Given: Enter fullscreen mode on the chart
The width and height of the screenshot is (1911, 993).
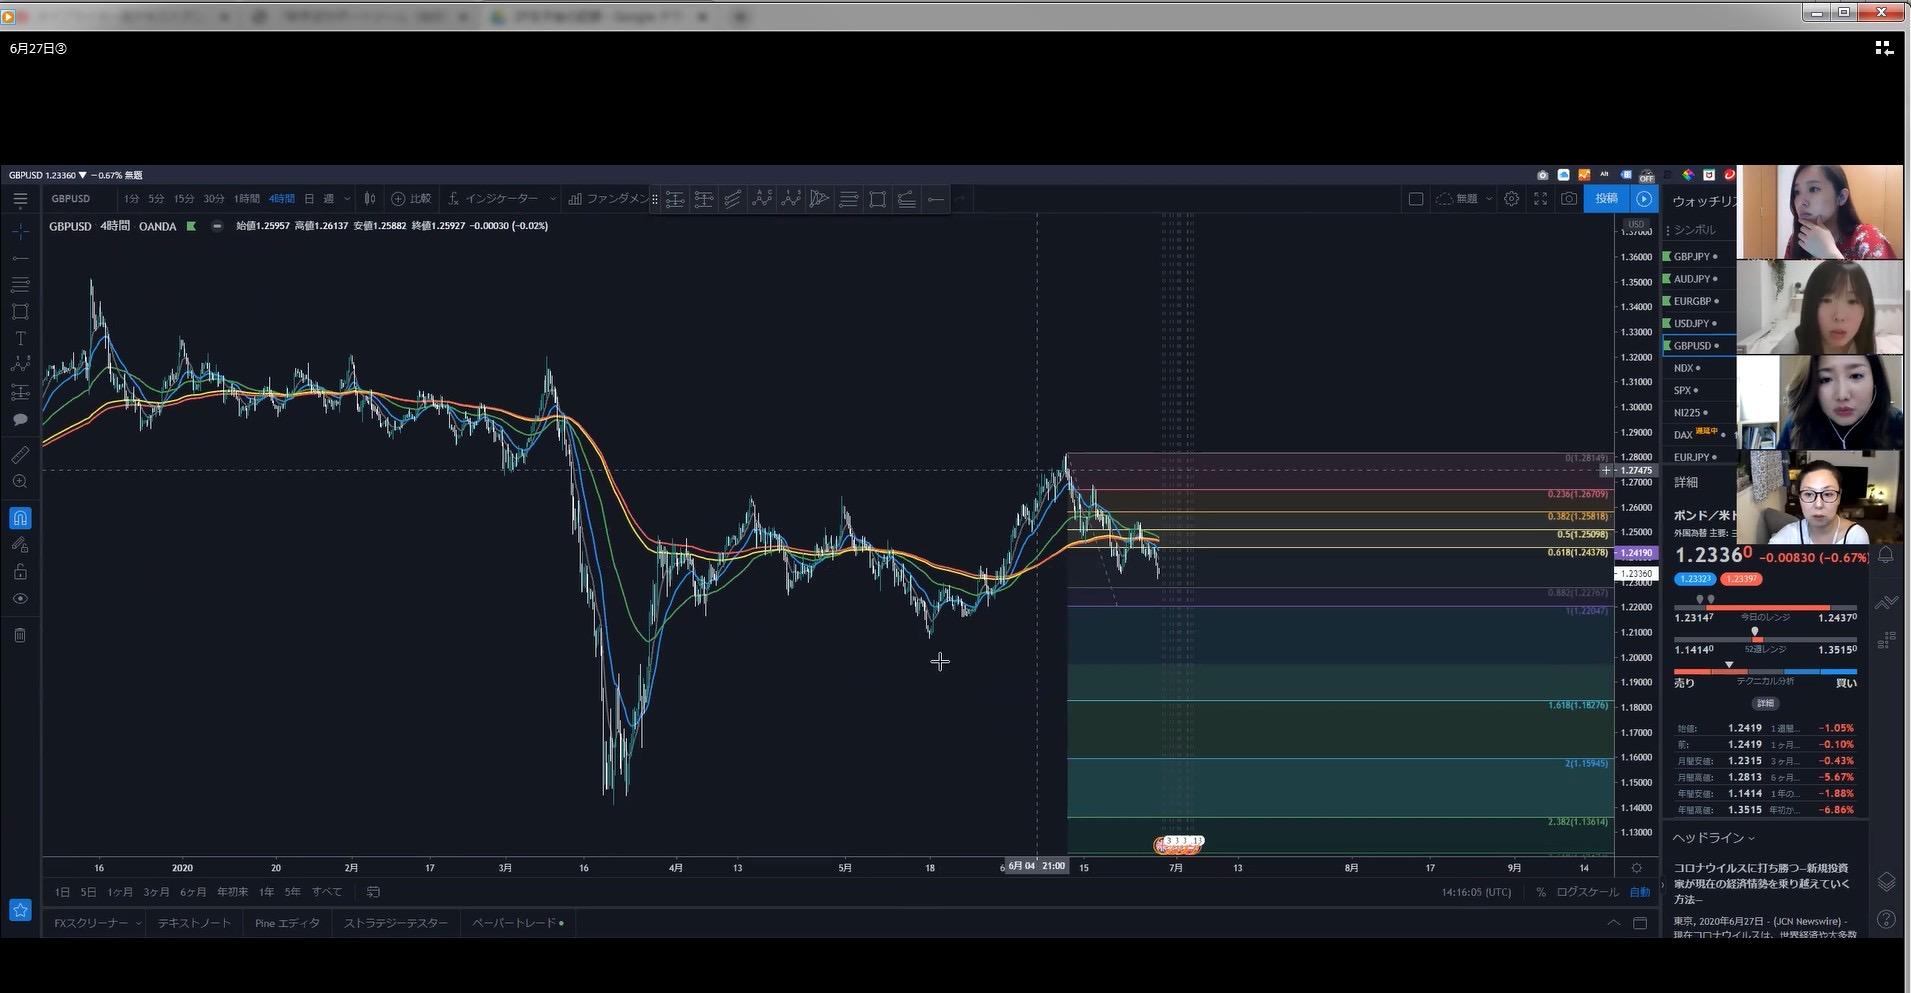Looking at the screenshot, I should coord(1541,199).
